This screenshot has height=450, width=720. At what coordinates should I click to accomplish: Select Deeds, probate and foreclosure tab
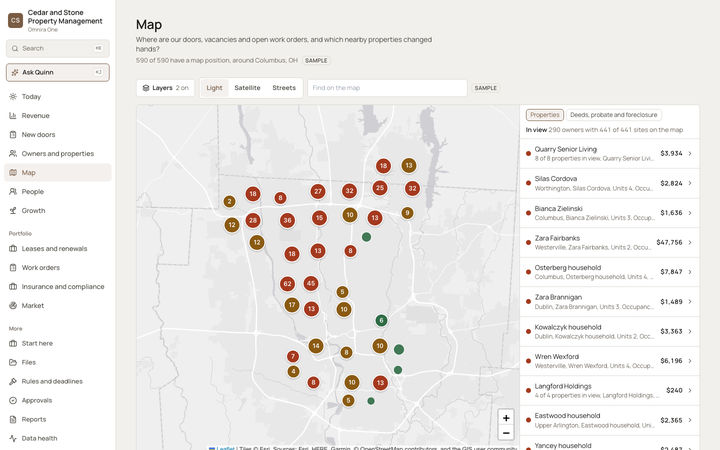coord(613,115)
